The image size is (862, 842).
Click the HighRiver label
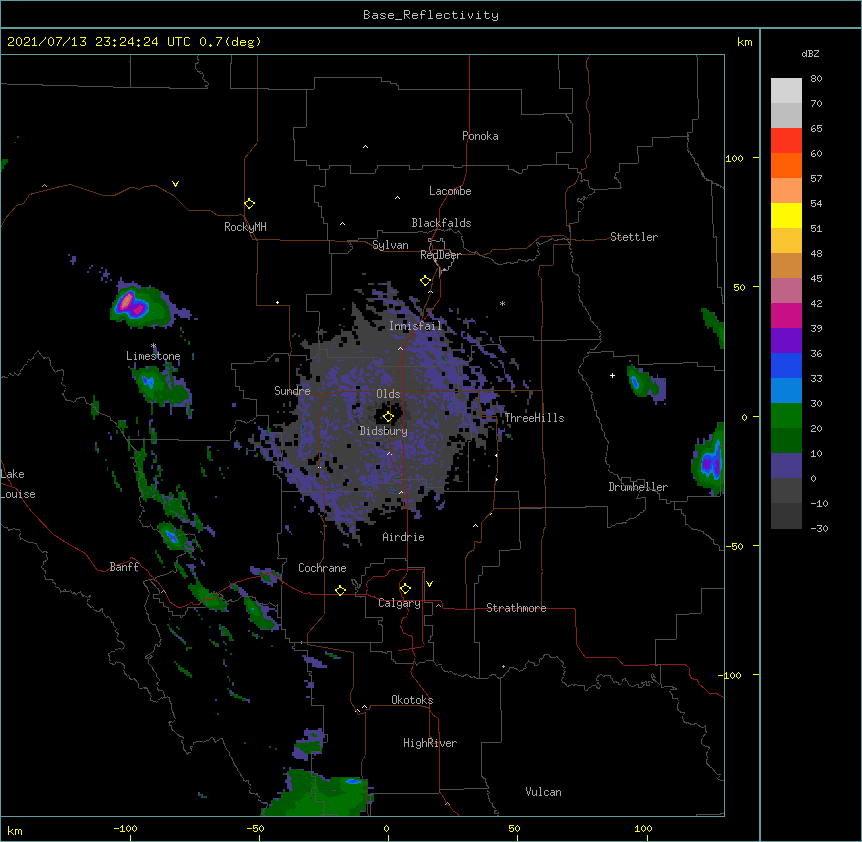pyautogui.click(x=430, y=743)
